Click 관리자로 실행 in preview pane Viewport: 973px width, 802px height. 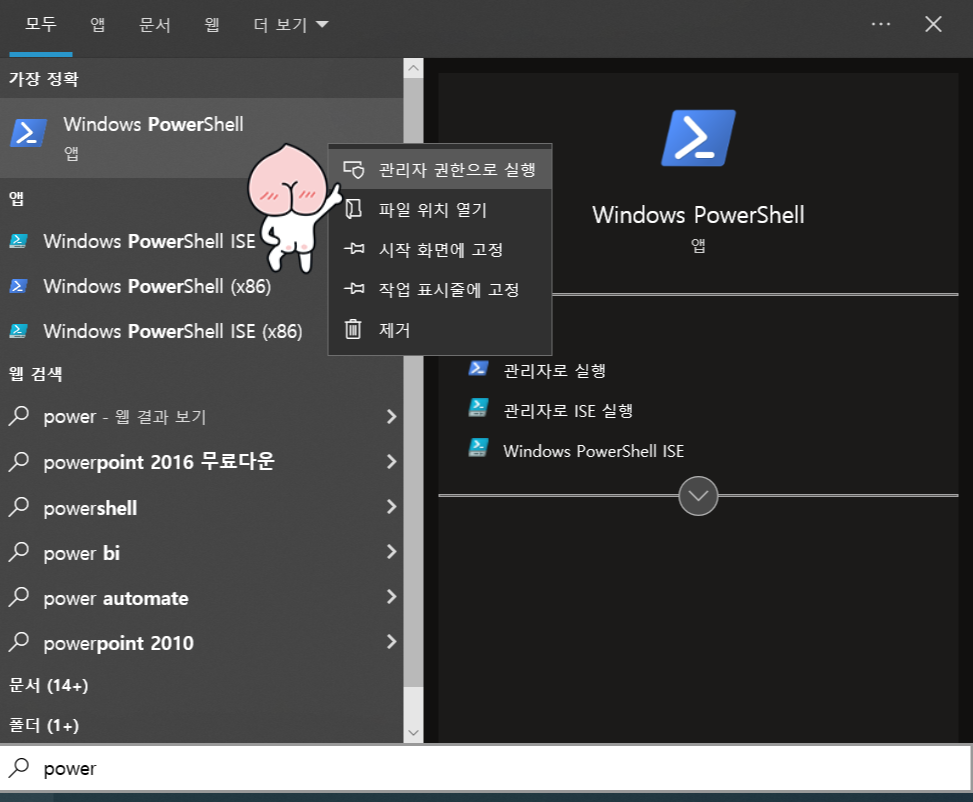(554, 371)
